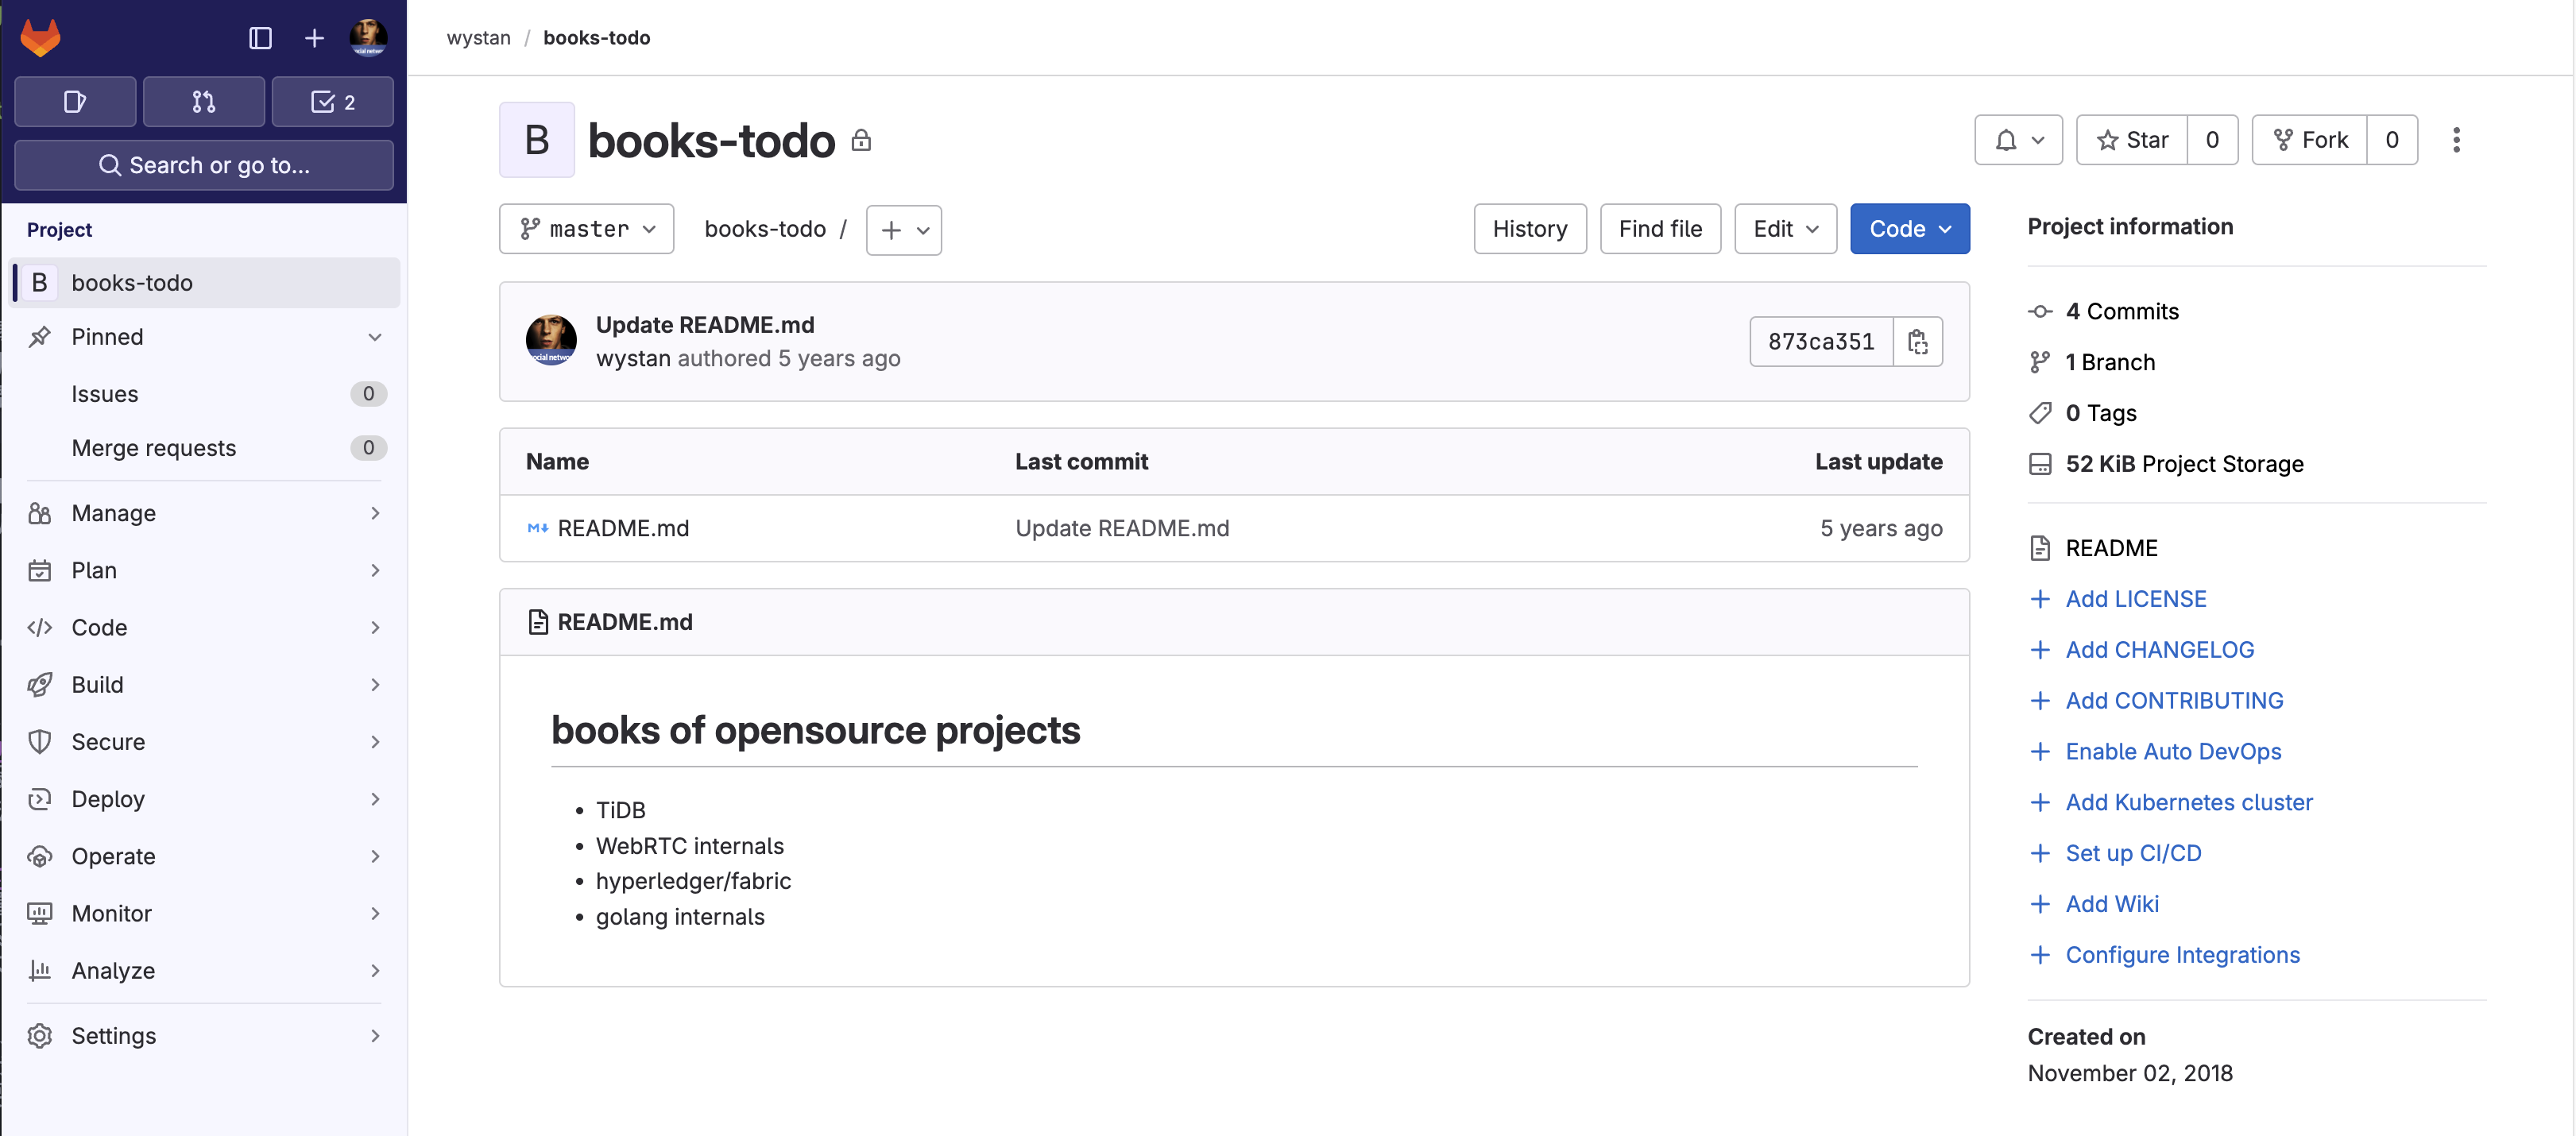The width and height of the screenshot is (2576, 1136).
Task: Expand the Code section in sidebar
Action: click(x=203, y=625)
